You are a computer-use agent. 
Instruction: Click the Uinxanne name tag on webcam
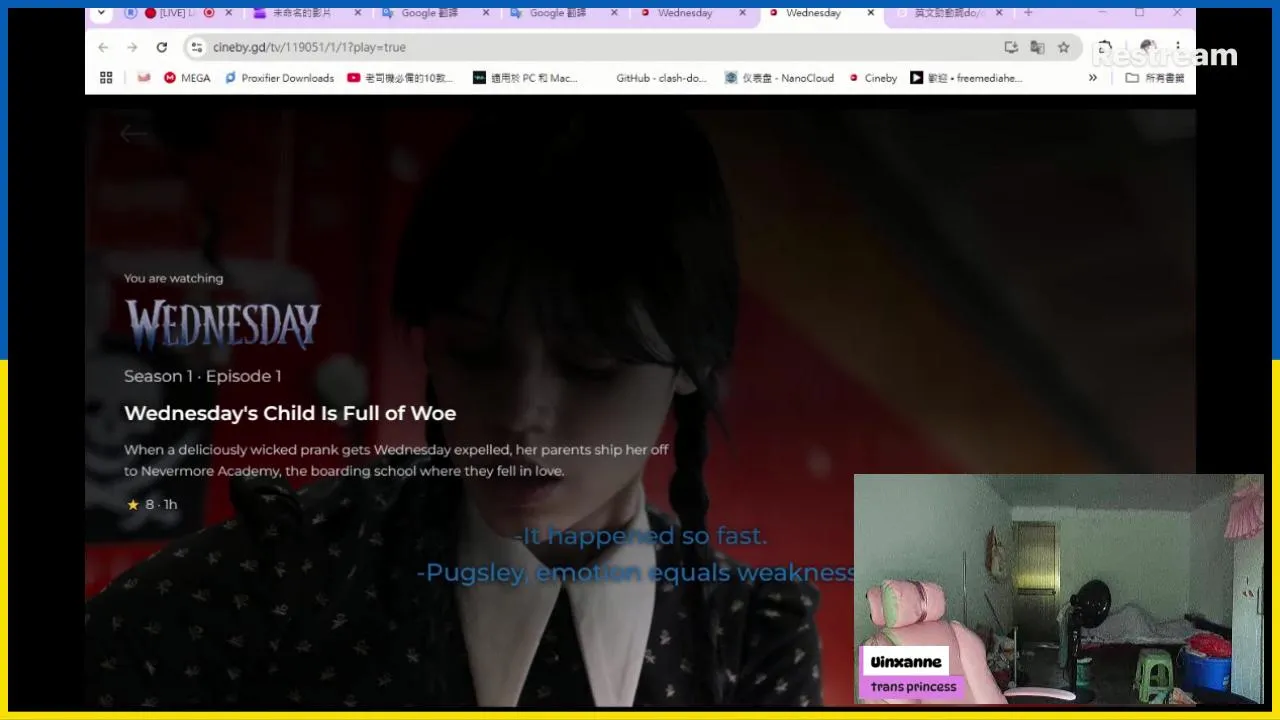pyautogui.click(x=905, y=662)
